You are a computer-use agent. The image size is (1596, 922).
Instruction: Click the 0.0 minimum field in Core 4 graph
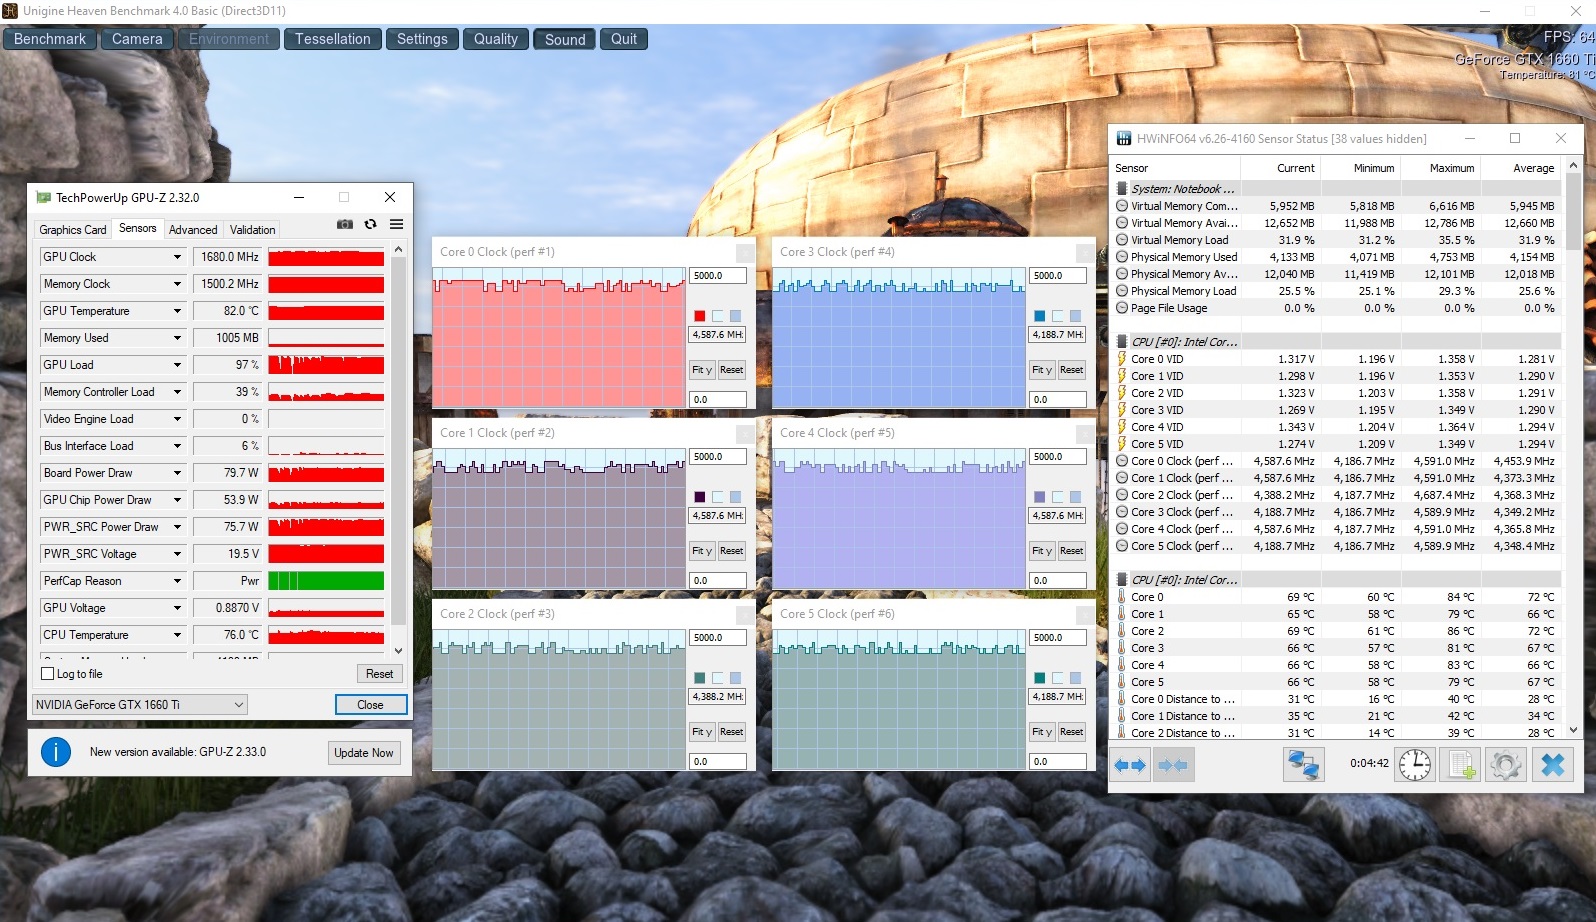click(1058, 580)
